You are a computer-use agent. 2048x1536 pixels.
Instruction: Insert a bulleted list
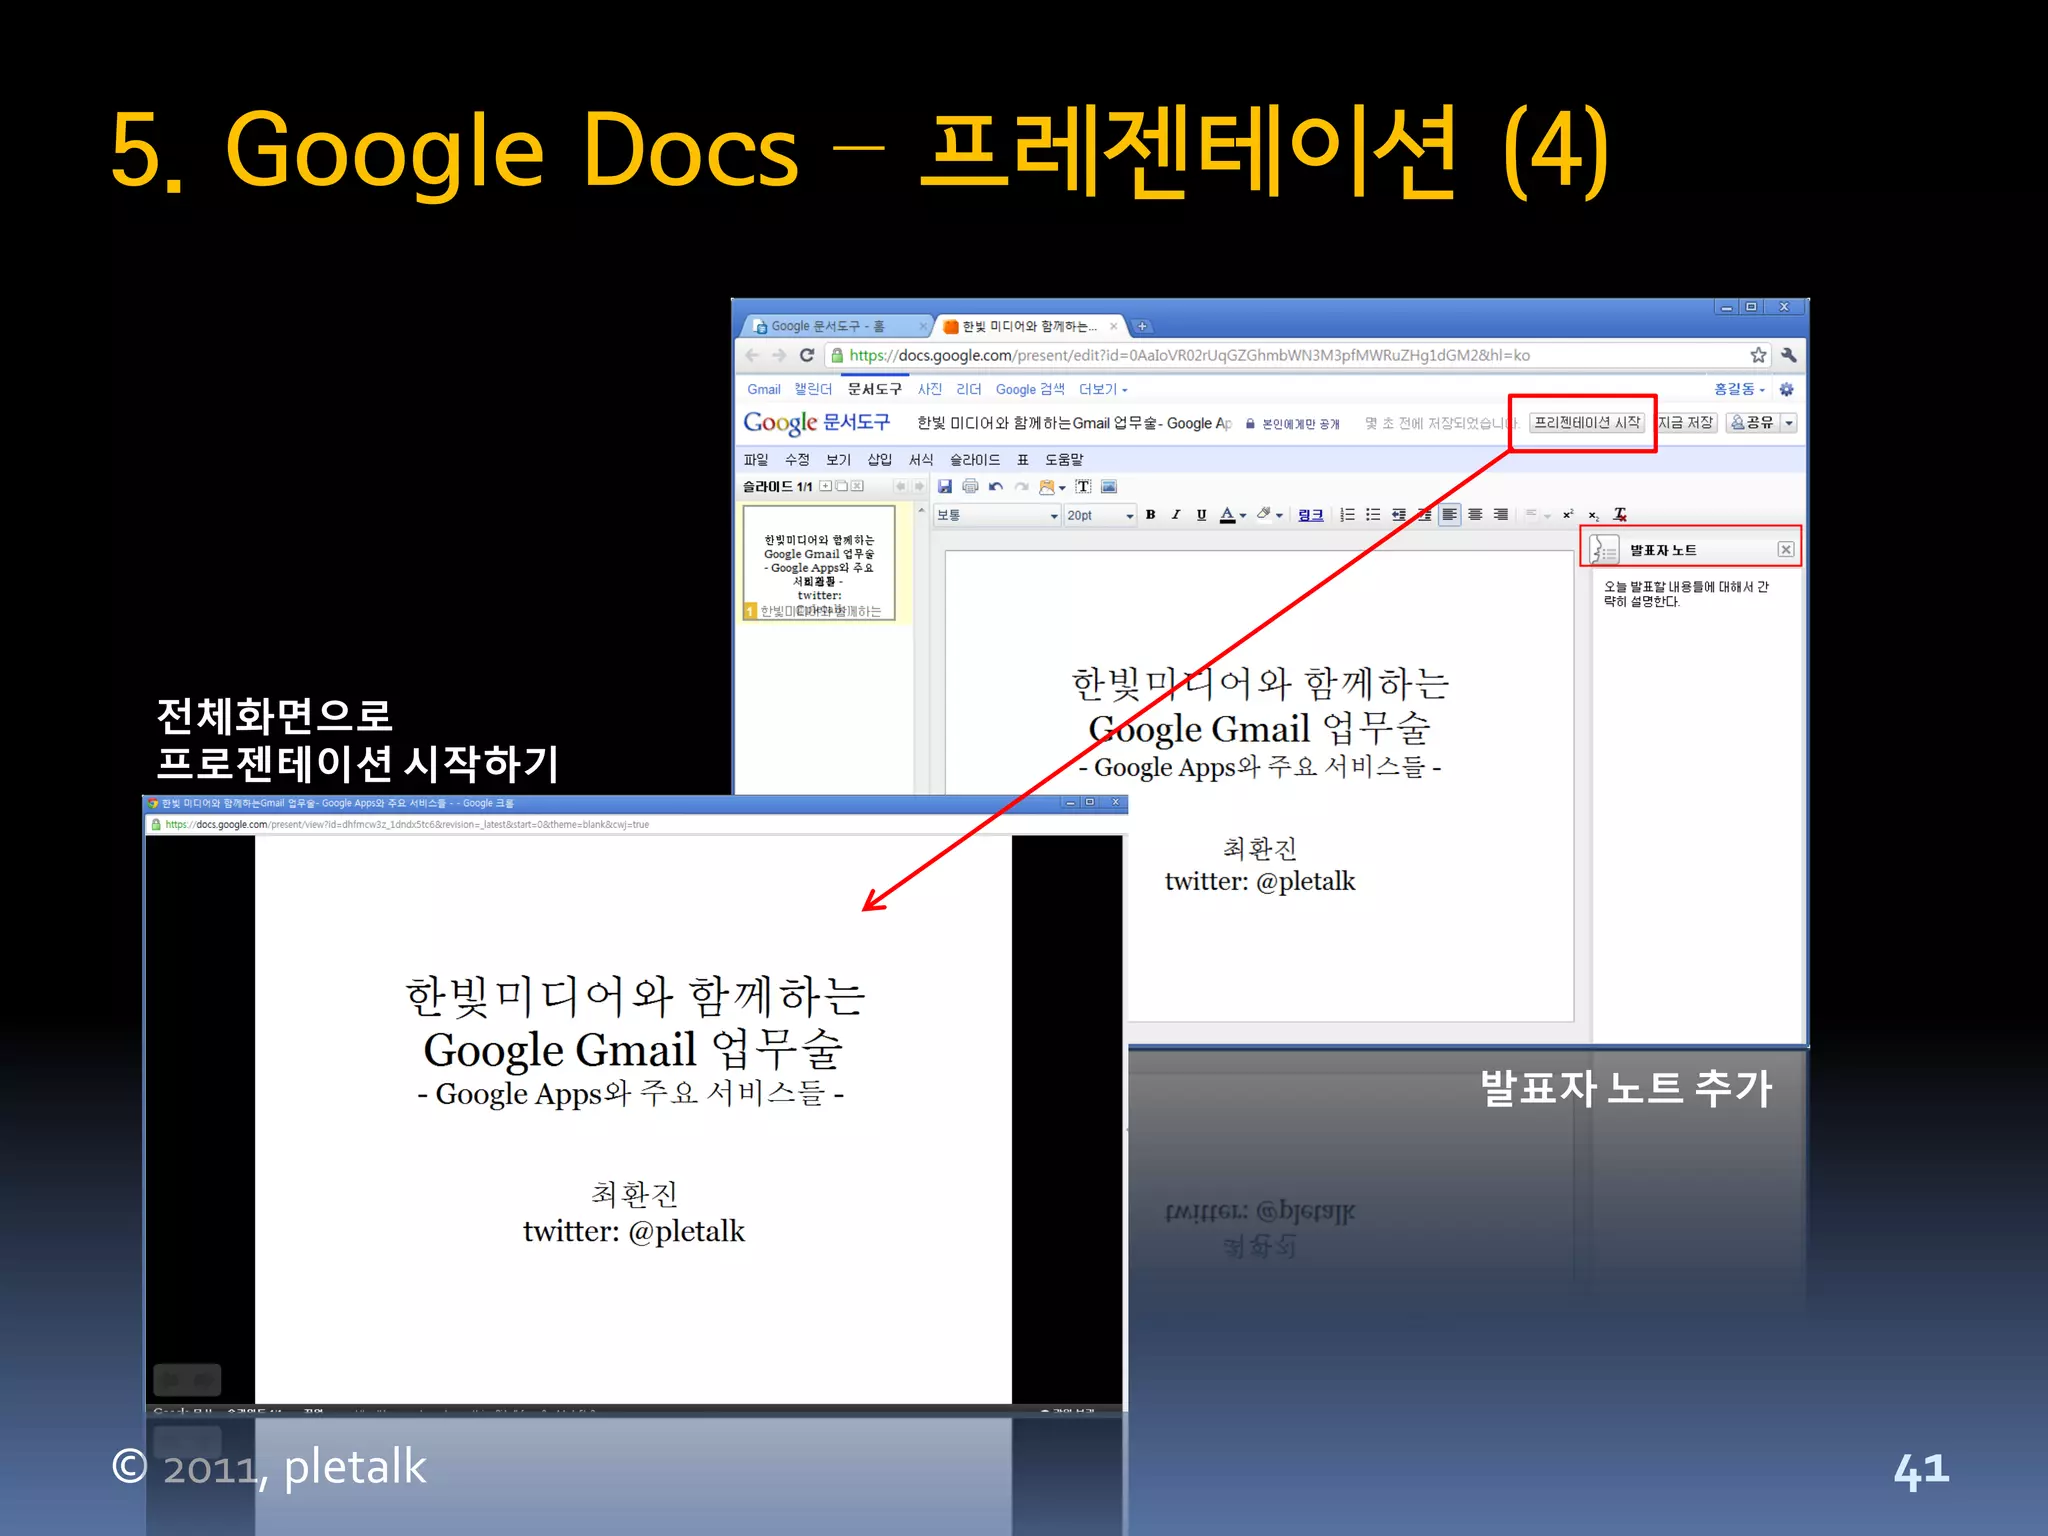tap(1373, 515)
